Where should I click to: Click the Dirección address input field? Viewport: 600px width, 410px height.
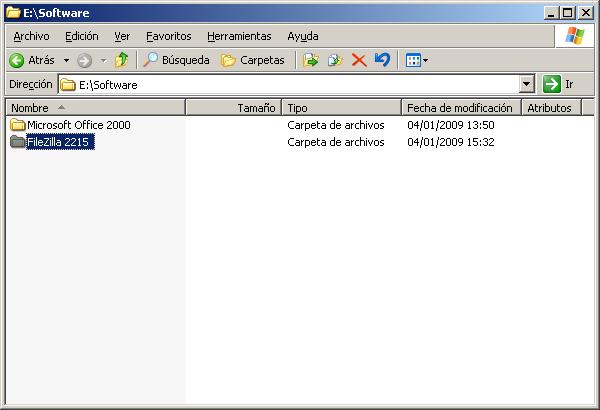coord(290,85)
